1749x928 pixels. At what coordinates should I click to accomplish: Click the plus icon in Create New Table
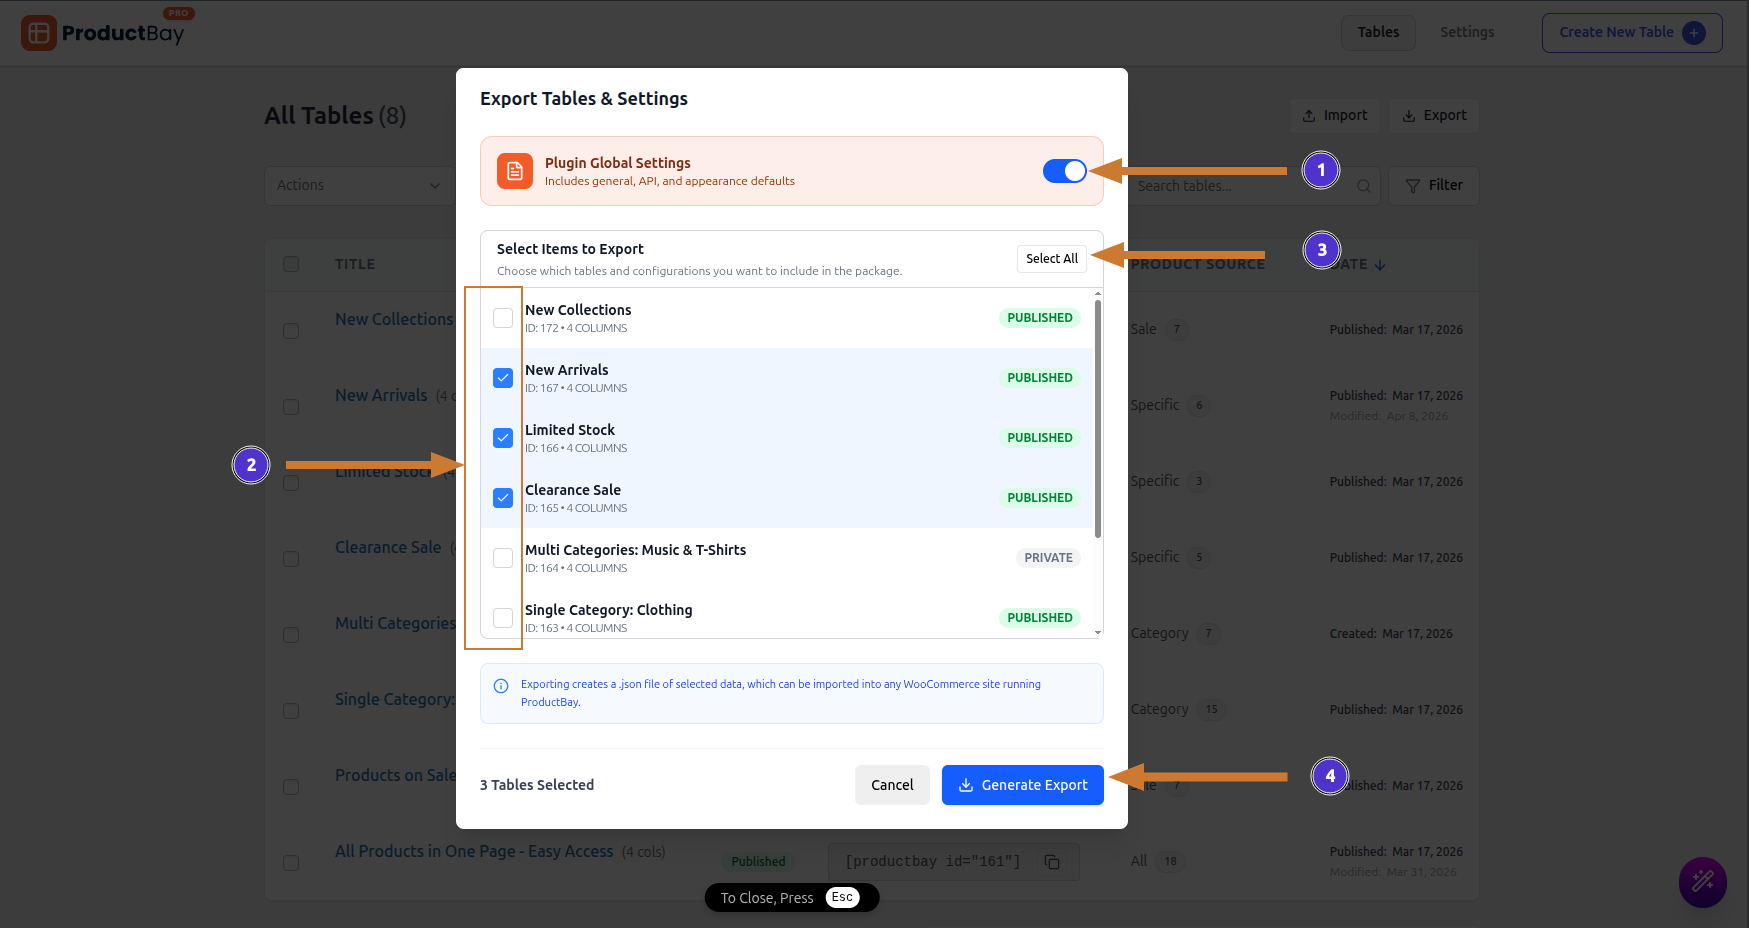[1694, 33]
